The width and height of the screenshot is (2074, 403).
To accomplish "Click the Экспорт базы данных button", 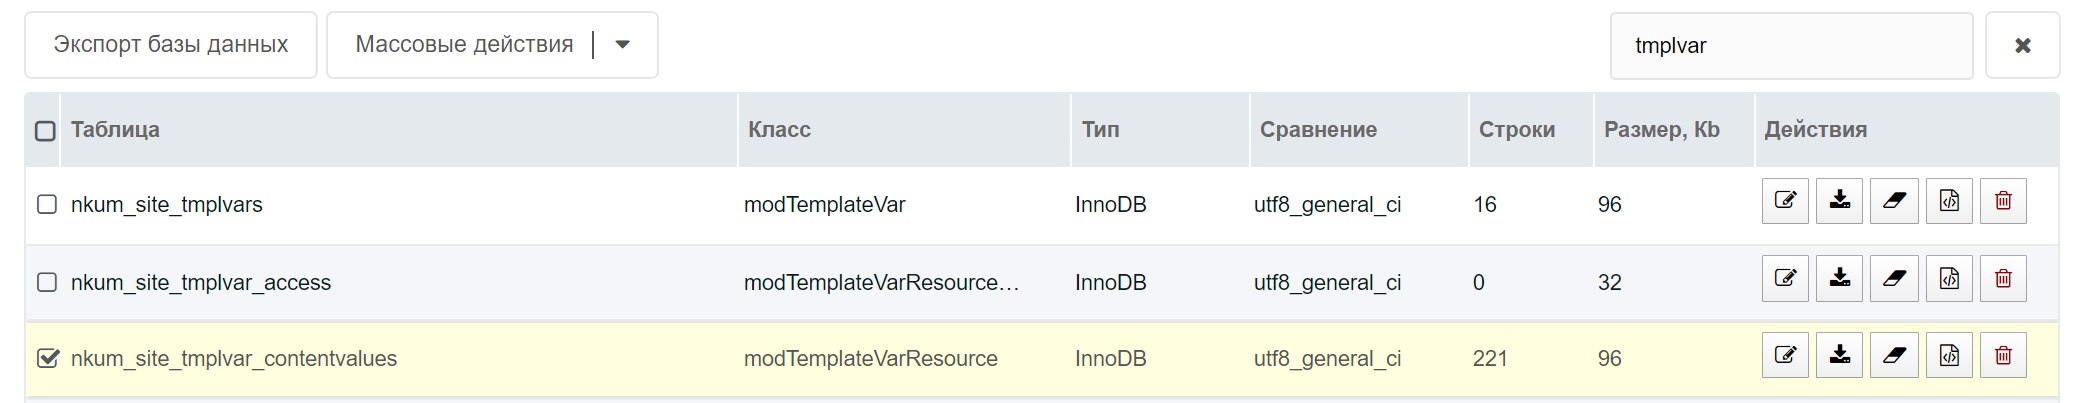I will 171,45.
